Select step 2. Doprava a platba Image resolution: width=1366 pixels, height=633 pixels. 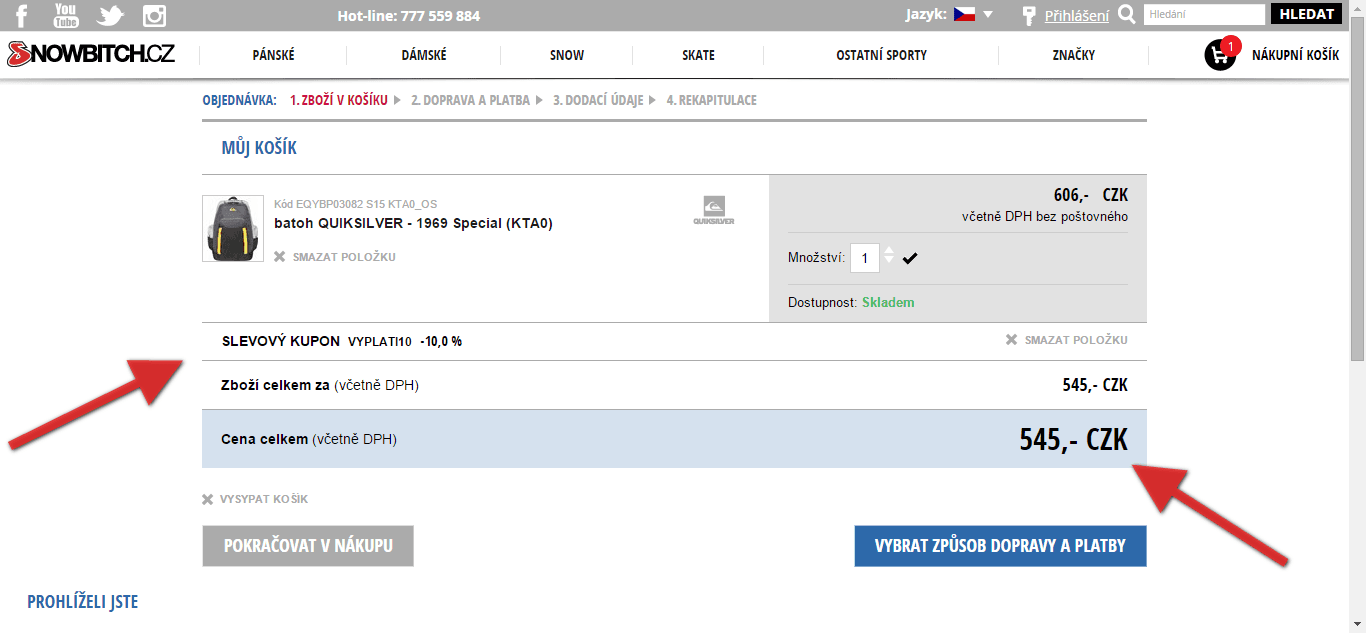[x=470, y=100]
